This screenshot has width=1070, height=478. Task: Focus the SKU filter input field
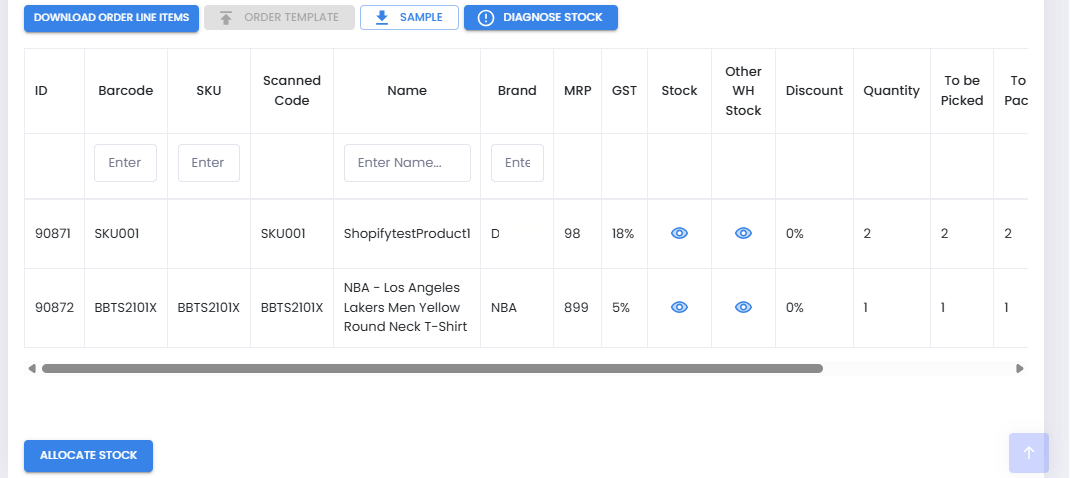(x=209, y=163)
